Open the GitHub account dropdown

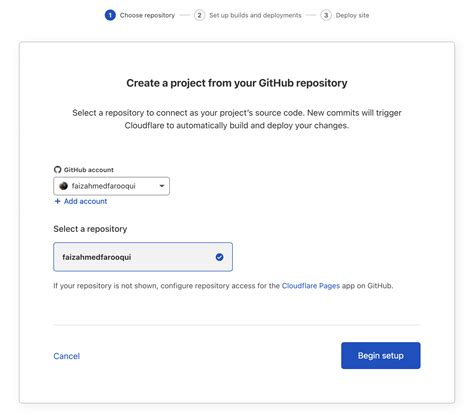[x=111, y=186]
